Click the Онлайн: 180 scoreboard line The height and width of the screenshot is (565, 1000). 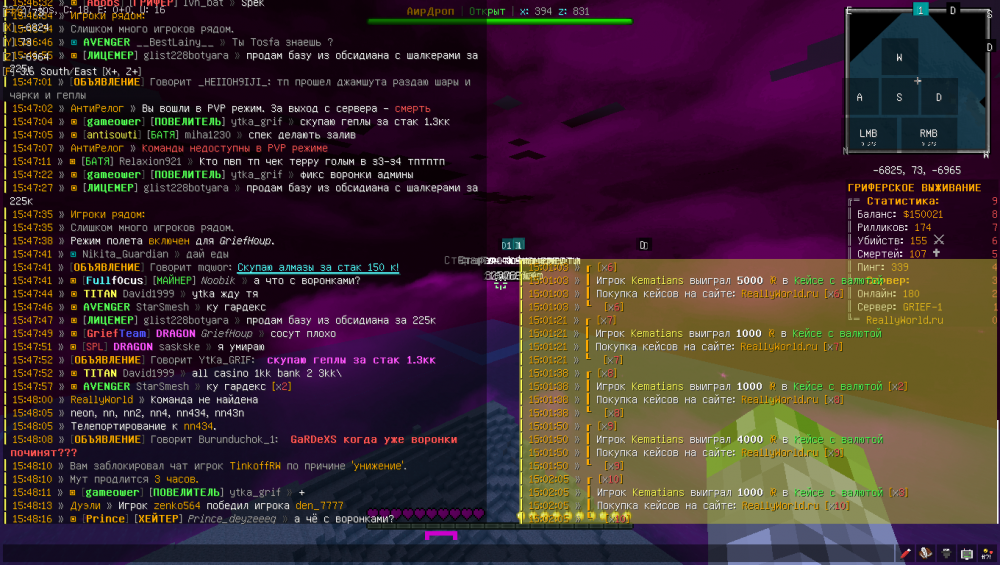point(888,293)
